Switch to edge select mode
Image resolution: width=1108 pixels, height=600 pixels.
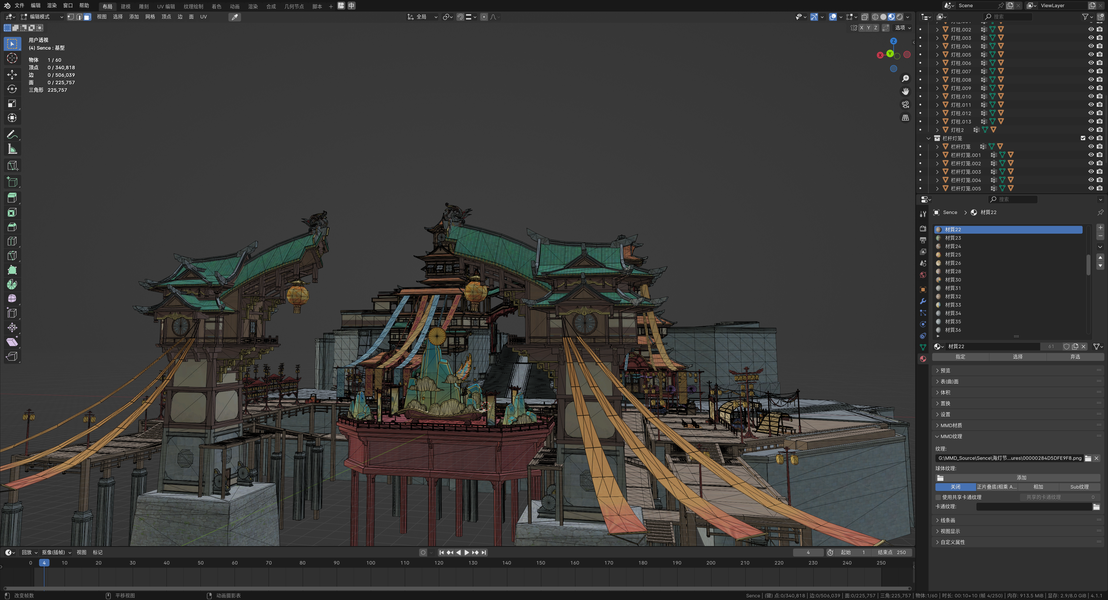coord(78,16)
